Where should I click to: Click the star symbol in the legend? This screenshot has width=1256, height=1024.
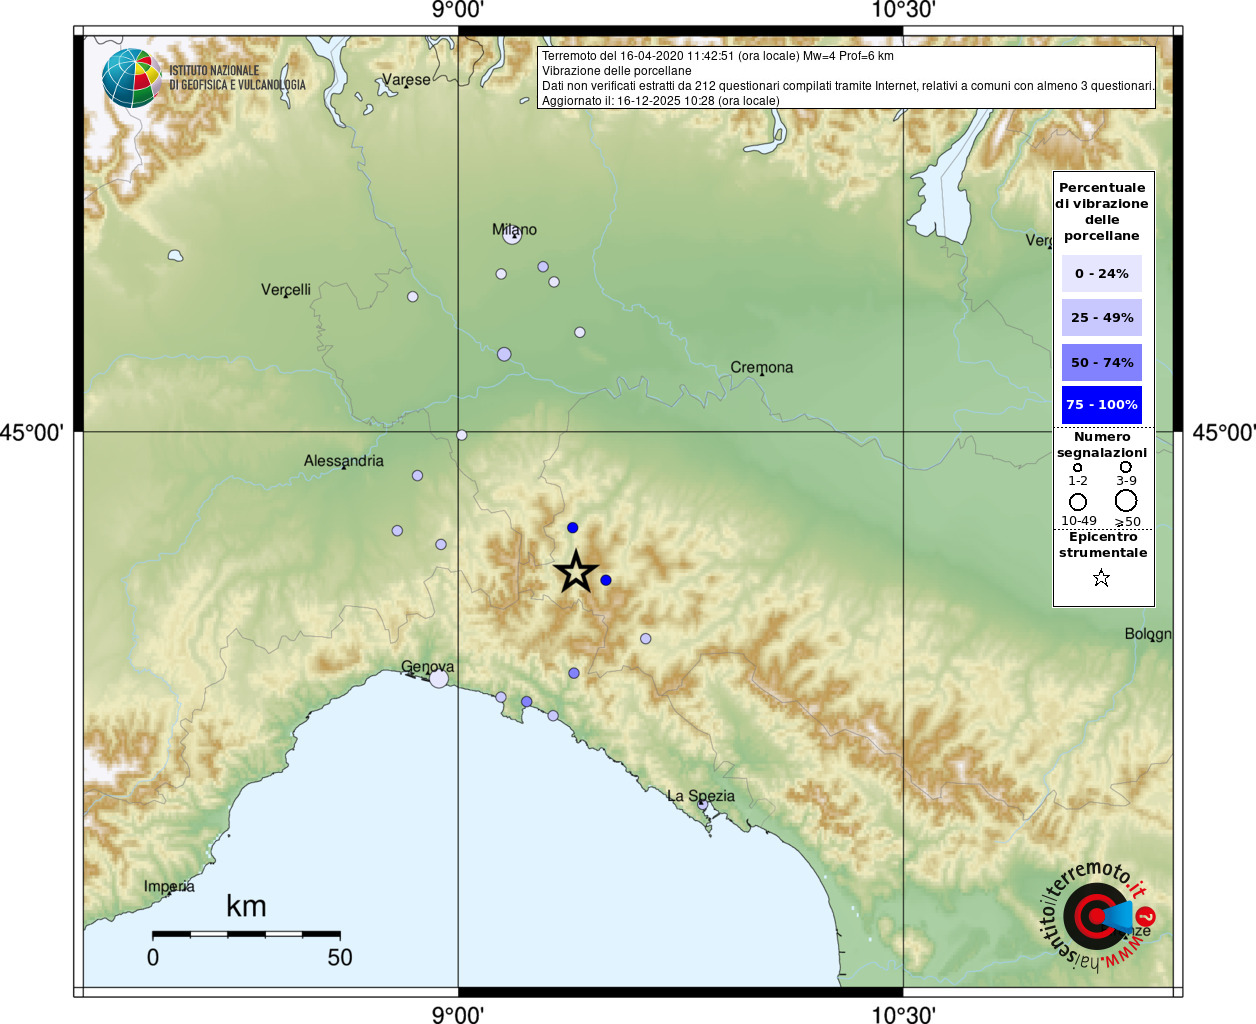(x=1101, y=578)
